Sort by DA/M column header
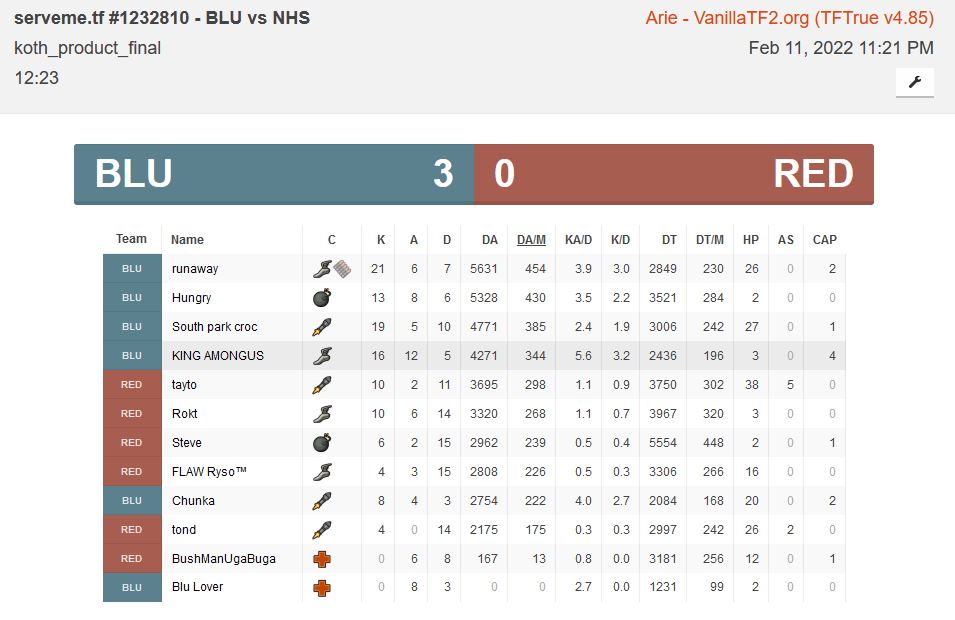The width and height of the screenshot is (955, 620). pyautogui.click(x=531, y=239)
